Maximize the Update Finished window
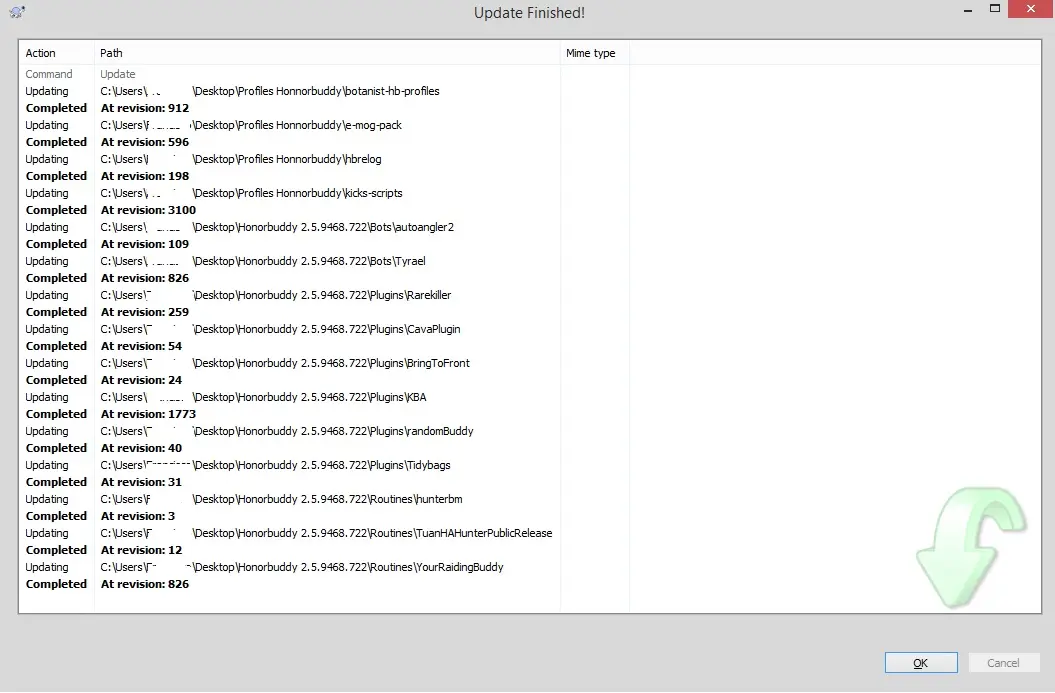This screenshot has width=1055, height=693. 995,9
